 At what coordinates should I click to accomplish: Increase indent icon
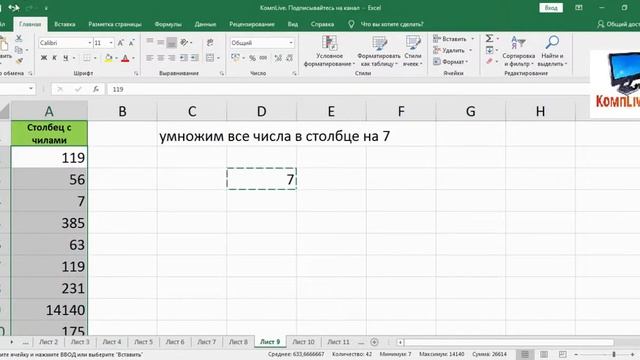tap(195, 58)
